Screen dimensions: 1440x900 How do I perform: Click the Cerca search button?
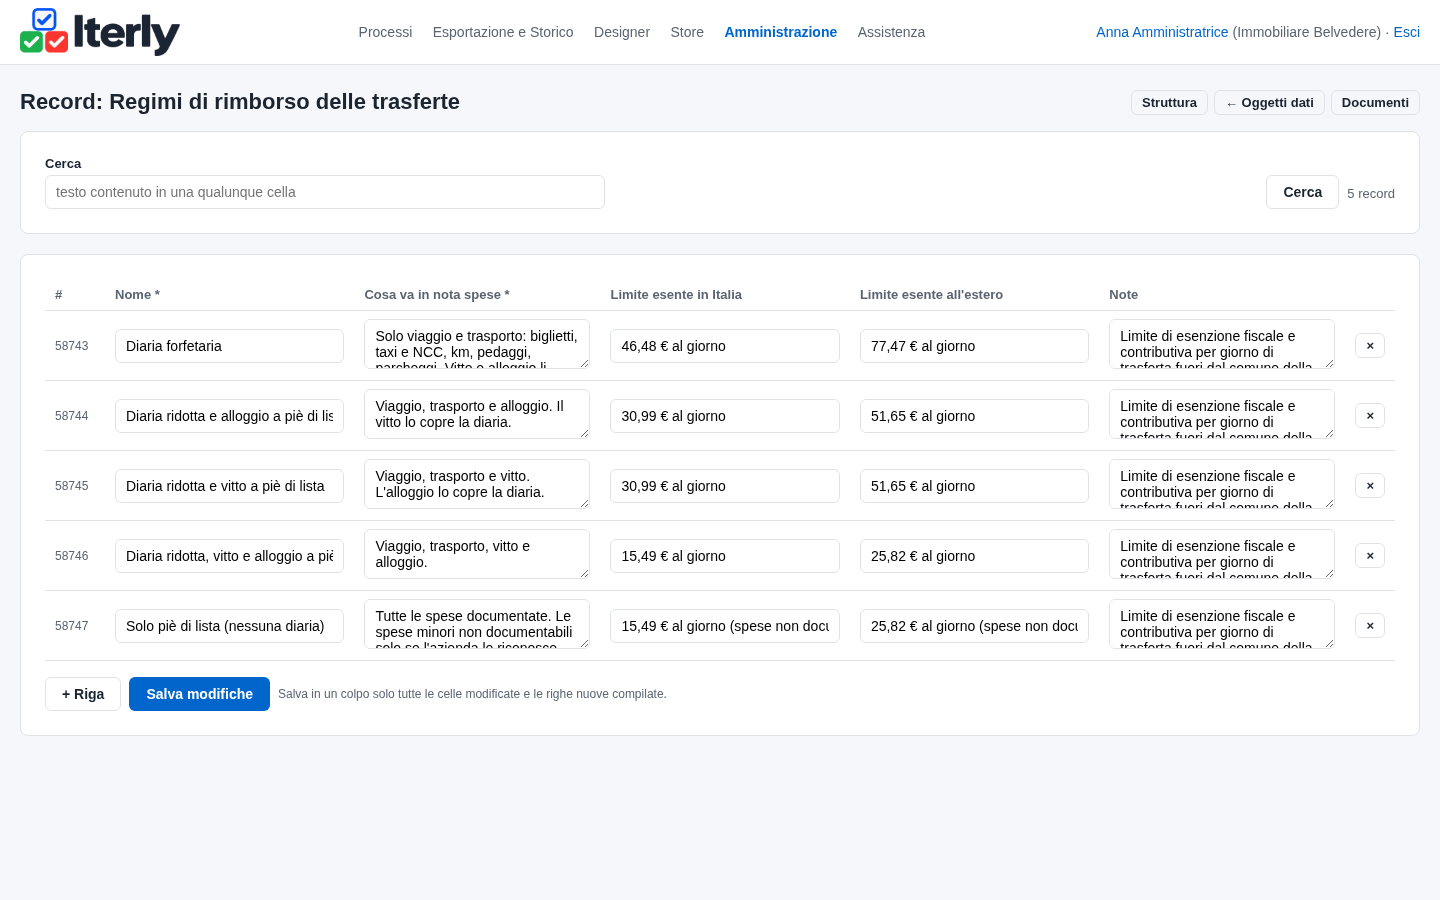pyautogui.click(x=1302, y=192)
